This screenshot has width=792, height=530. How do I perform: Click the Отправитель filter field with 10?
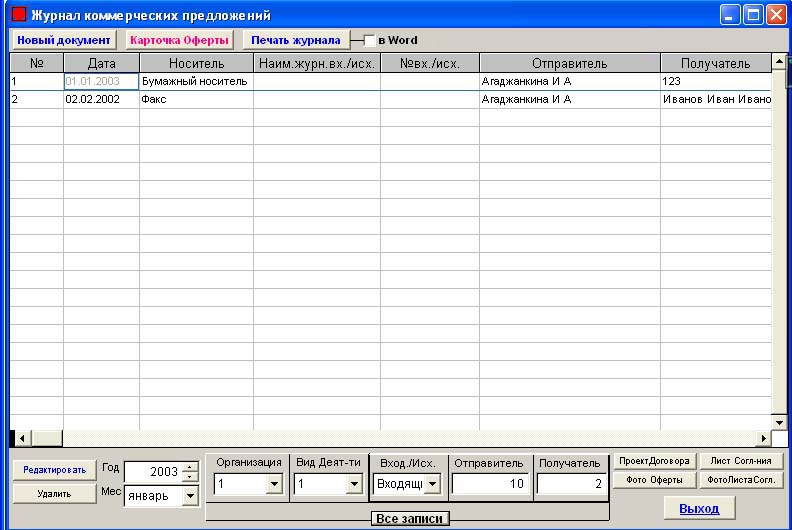490,484
